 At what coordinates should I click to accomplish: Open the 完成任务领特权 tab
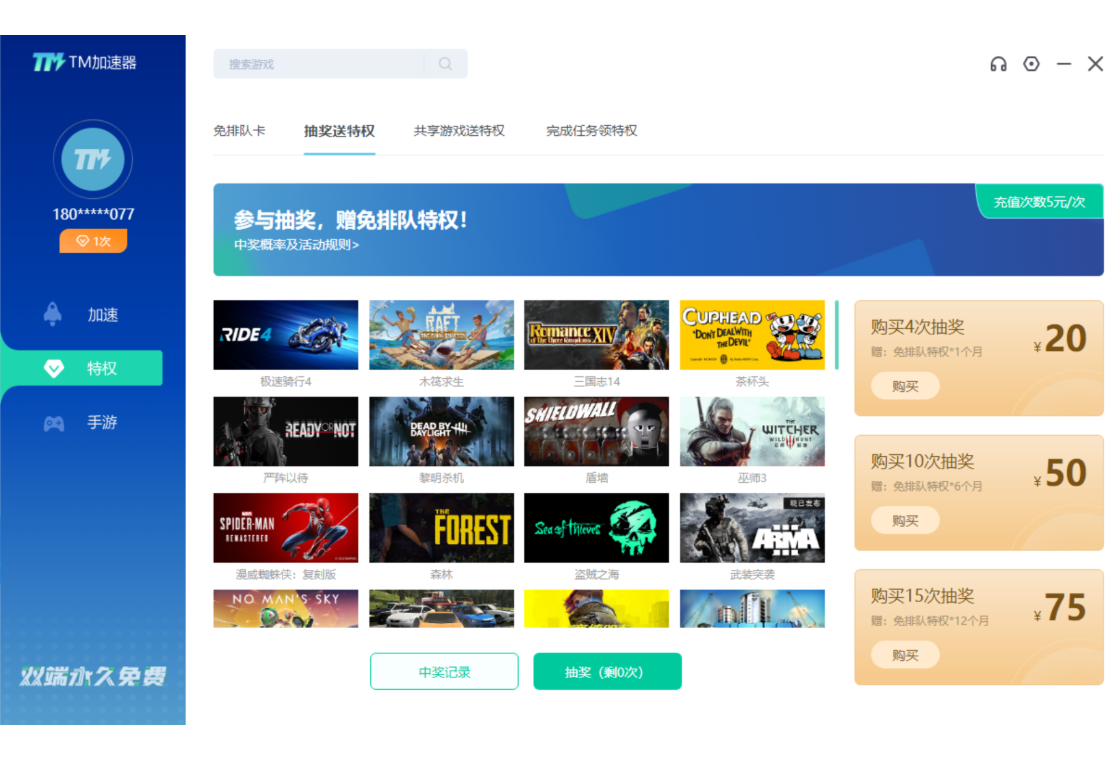pos(591,131)
